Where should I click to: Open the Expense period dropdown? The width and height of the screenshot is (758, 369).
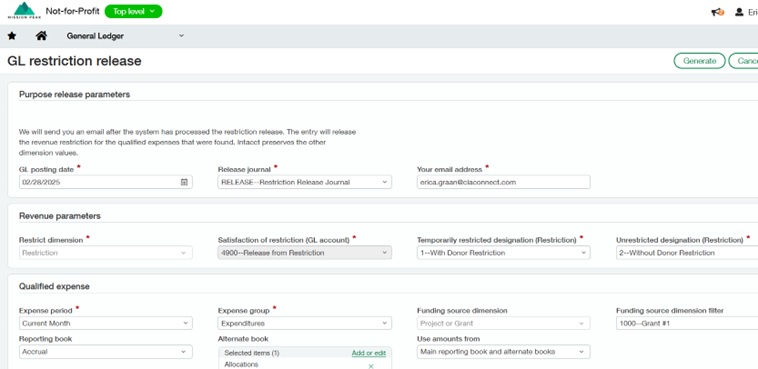coord(106,324)
